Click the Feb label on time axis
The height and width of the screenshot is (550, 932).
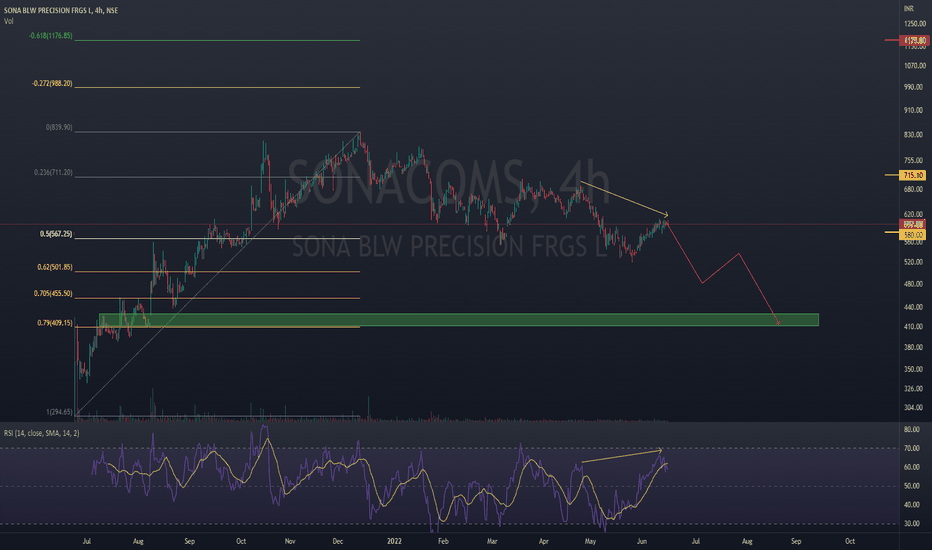point(443,541)
